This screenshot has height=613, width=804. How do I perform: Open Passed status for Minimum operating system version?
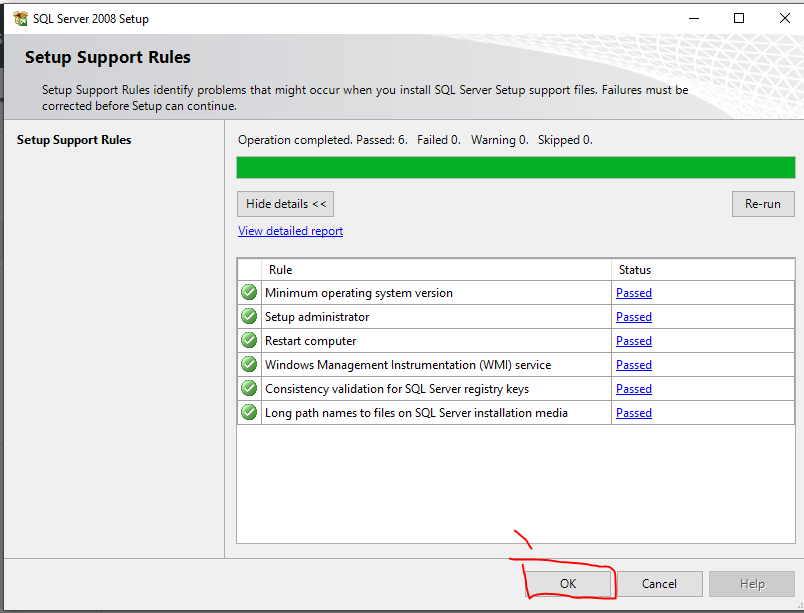click(x=634, y=293)
